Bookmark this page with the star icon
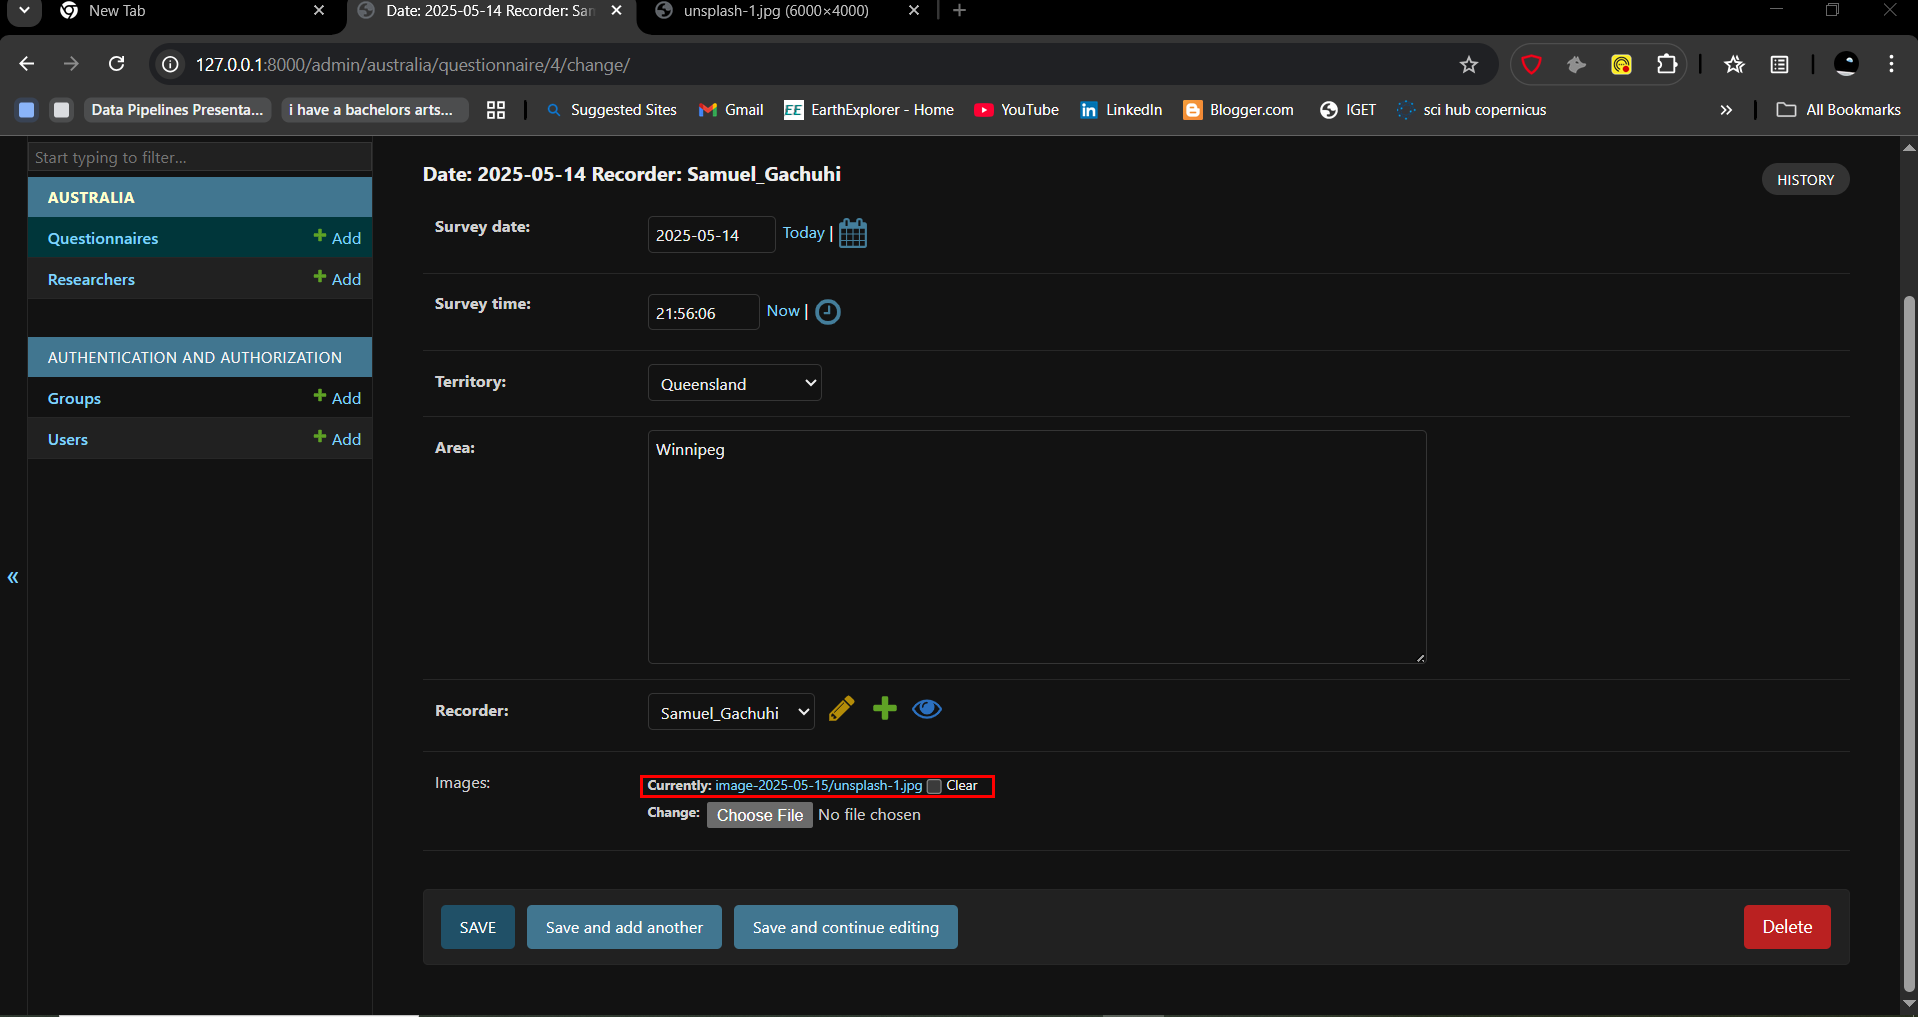 pos(1468,65)
